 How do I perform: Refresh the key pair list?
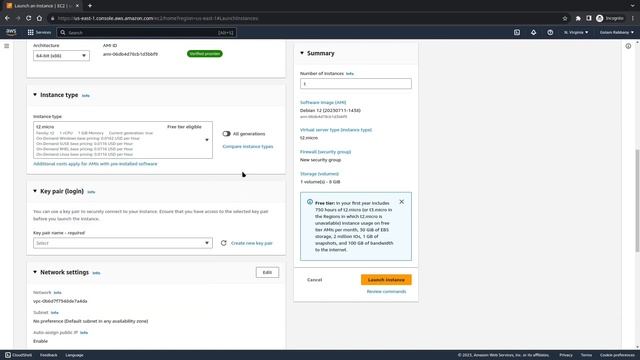point(223,243)
